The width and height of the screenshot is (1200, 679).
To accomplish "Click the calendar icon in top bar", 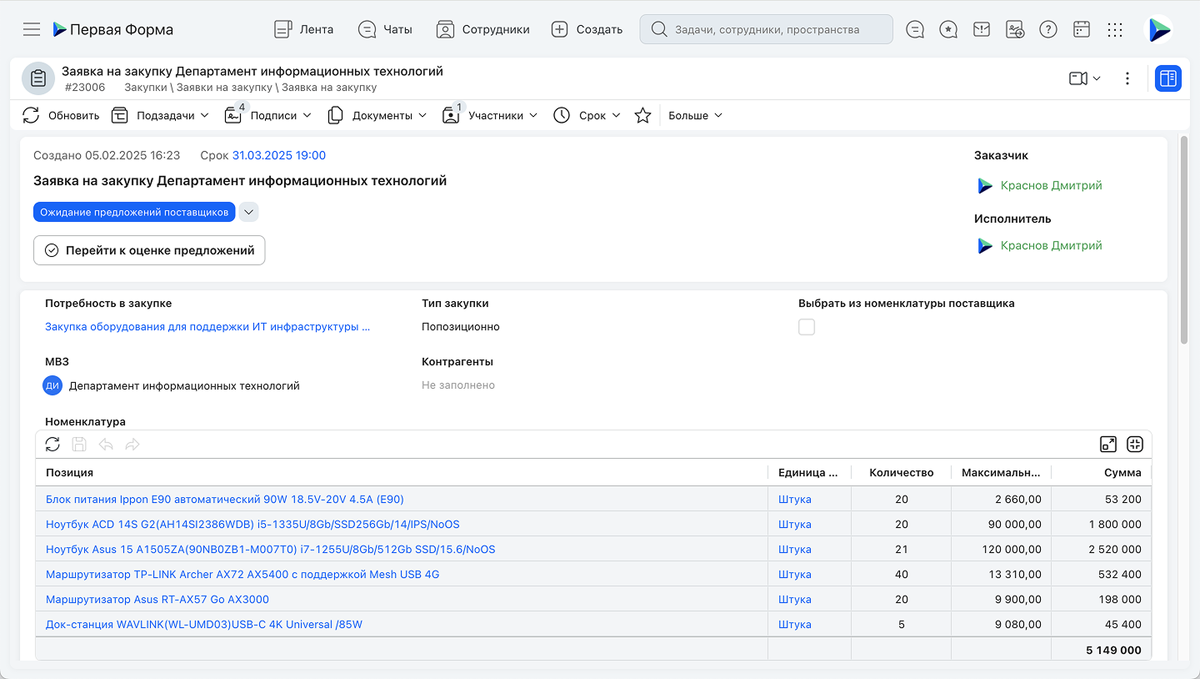I will coord(1081,30).
